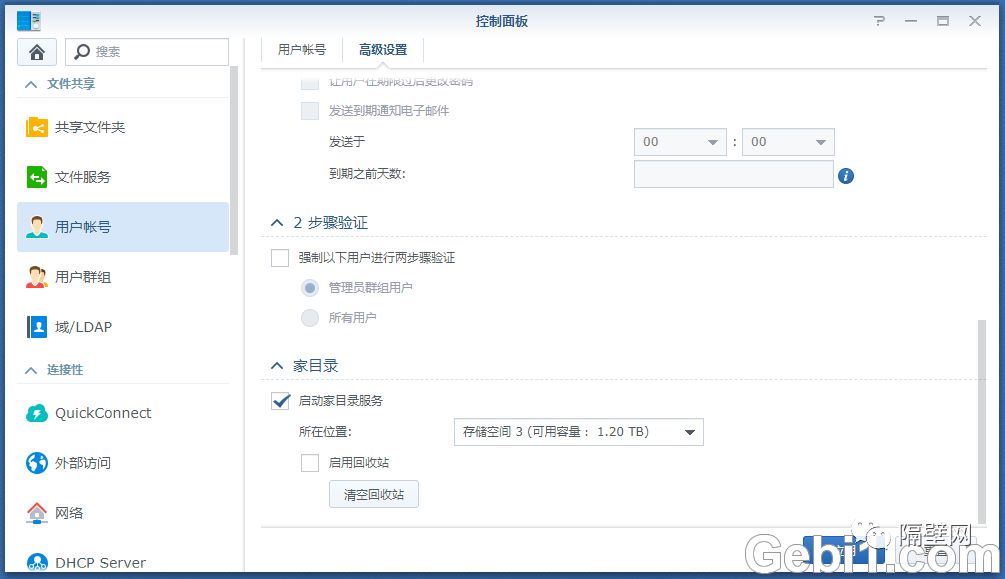Open the DHCP Server icon
1005x579 pixels.
pos(37,562)
